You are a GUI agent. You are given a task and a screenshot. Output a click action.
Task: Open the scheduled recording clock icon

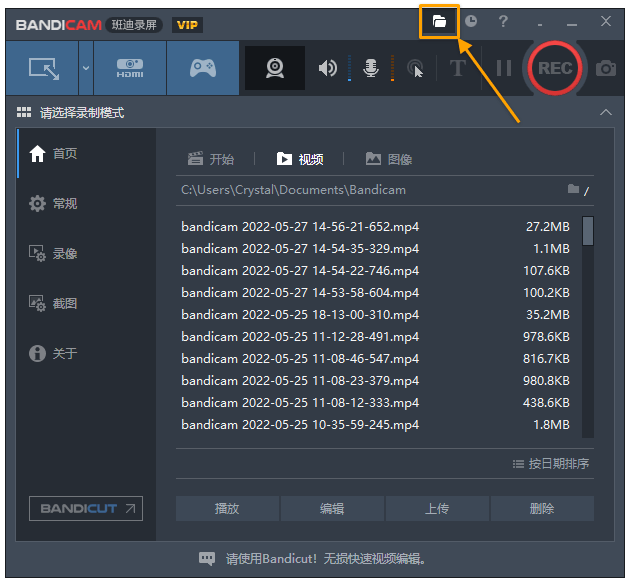[471, 21]
